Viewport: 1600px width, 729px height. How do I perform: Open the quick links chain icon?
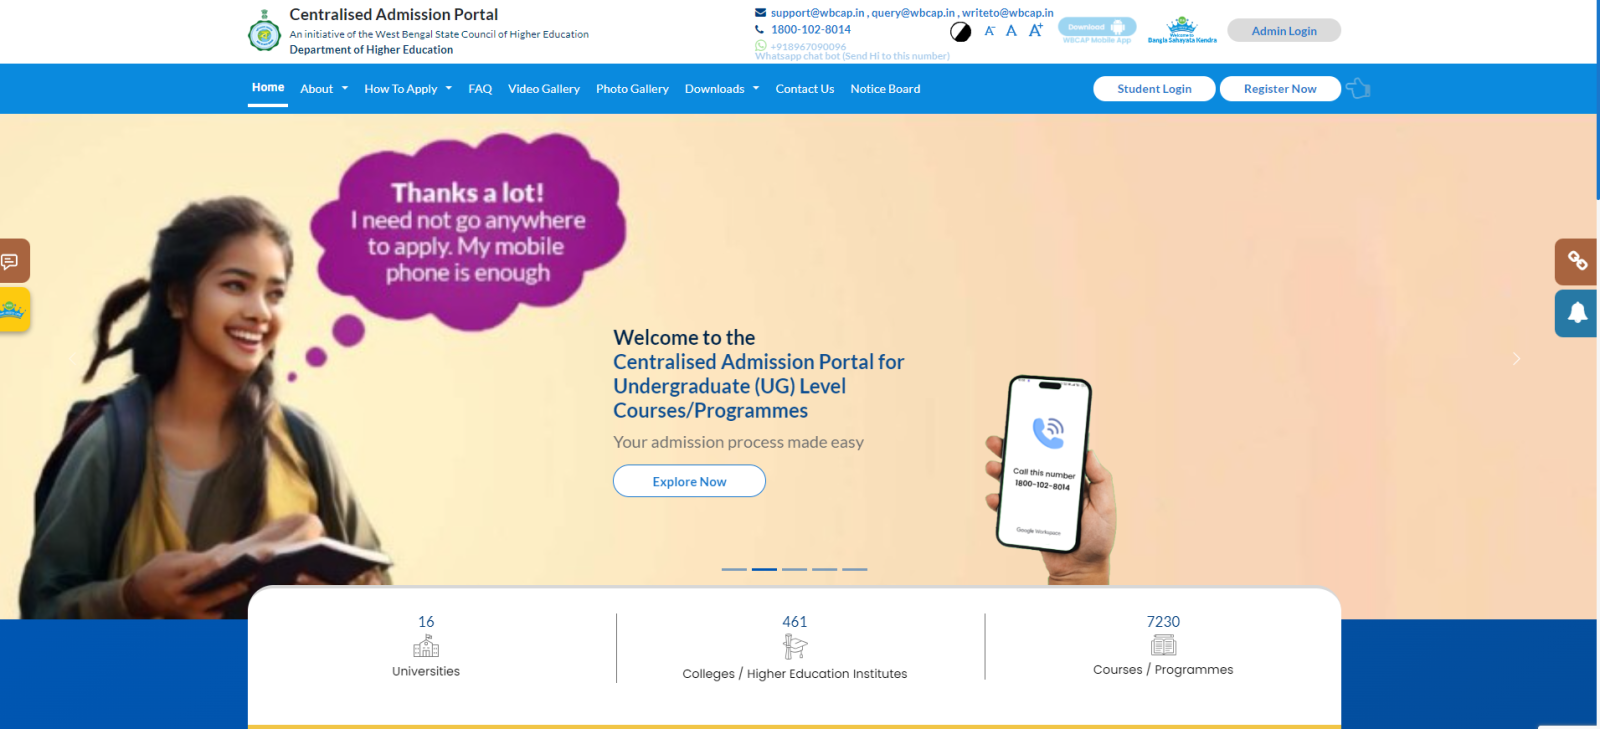coord(1577,261)
